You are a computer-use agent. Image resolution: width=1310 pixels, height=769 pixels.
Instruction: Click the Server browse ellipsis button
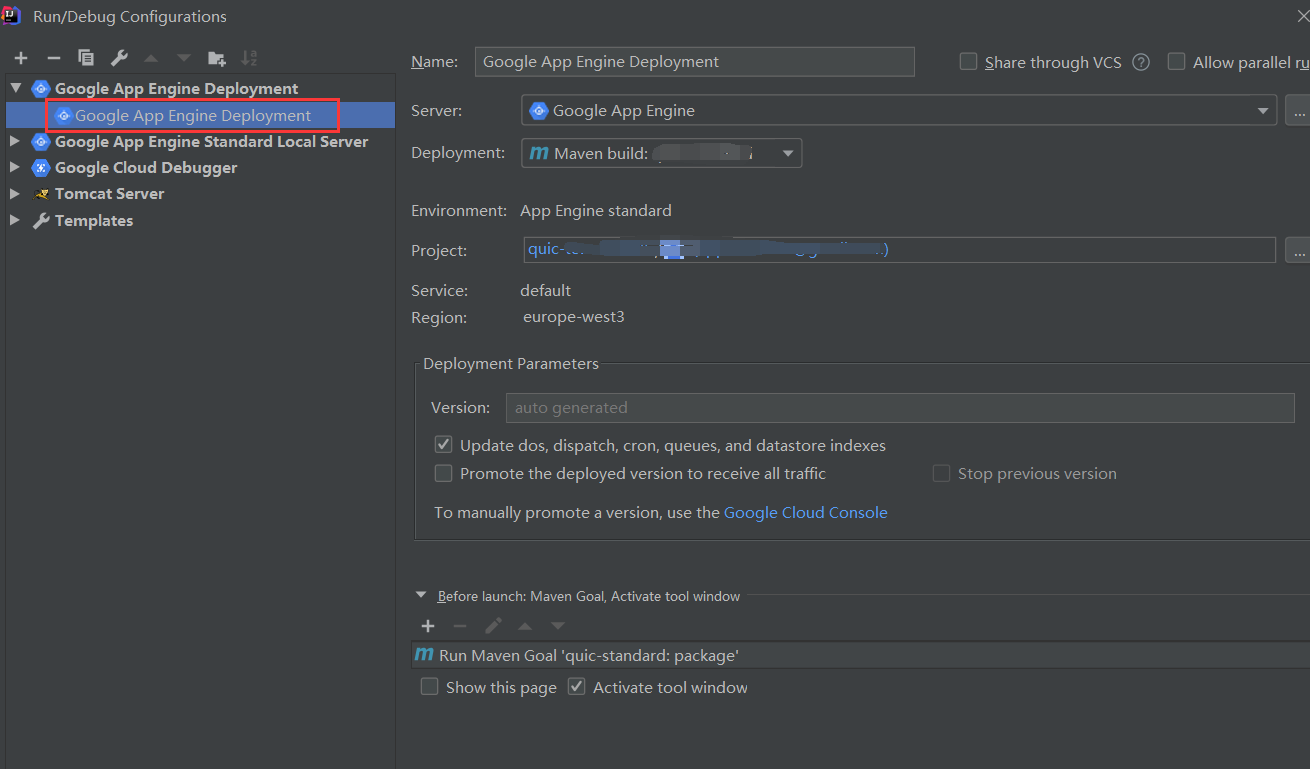click(x=1297, y=110)
